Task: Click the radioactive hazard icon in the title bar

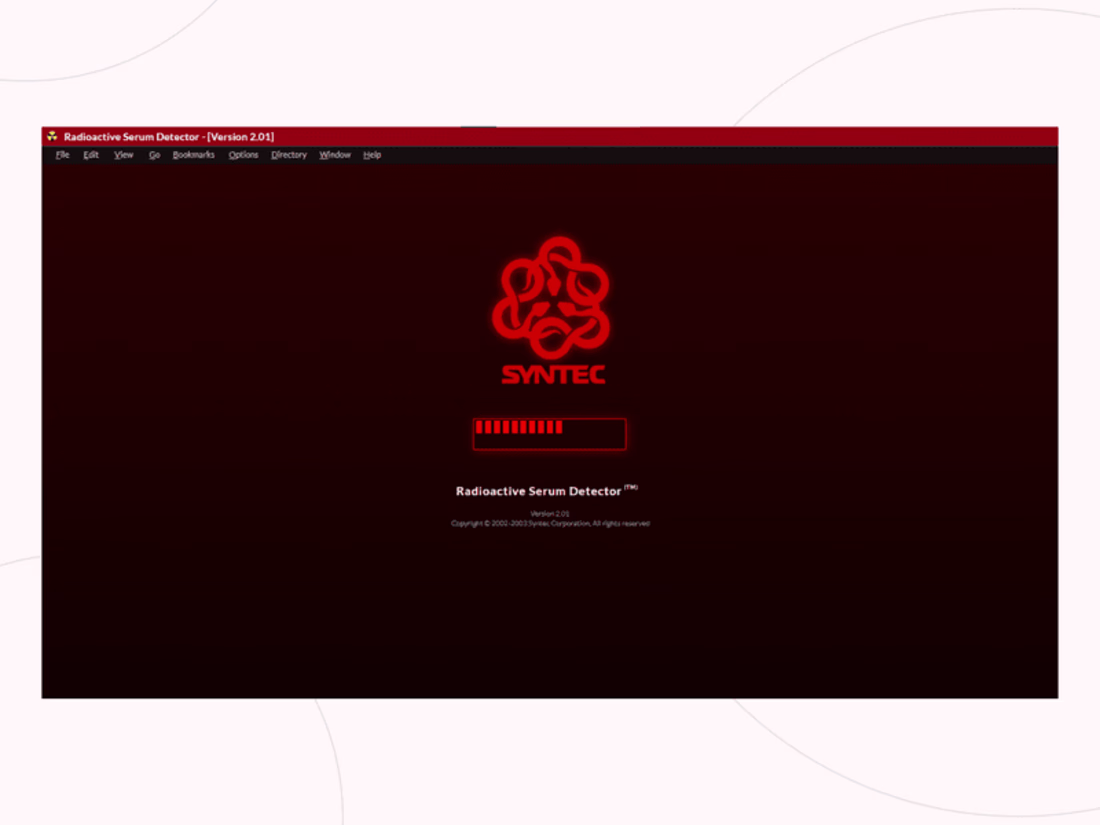Action: click(51, 136)
